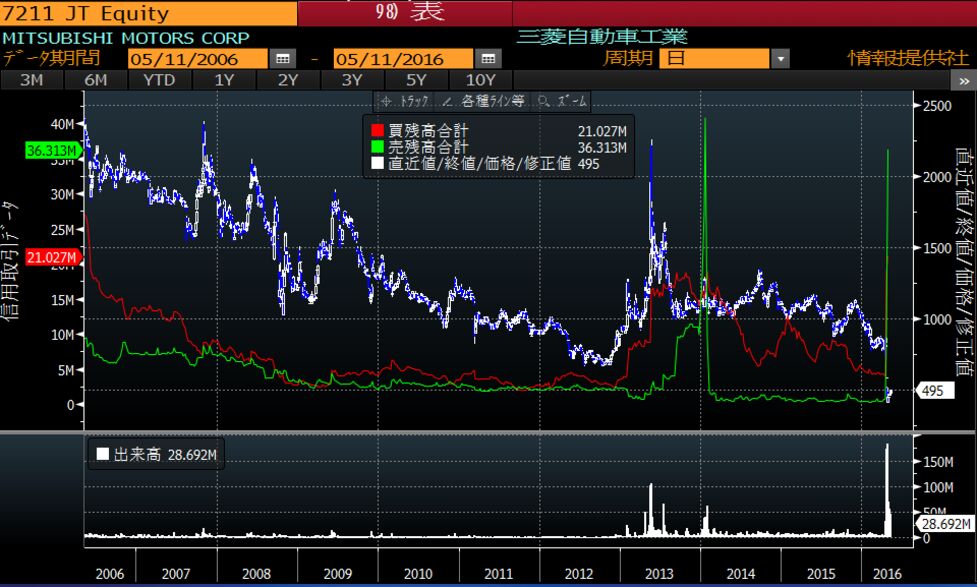977x587 pixels.
Task: Click the 信用取引データ vertical axis title
Action: tap(11, 260)
